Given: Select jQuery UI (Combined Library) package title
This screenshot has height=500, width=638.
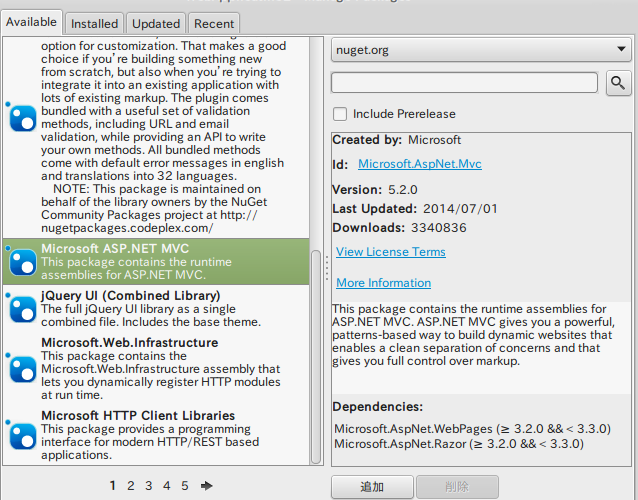Looking at the screenshot, I should (x=131, y=296).
